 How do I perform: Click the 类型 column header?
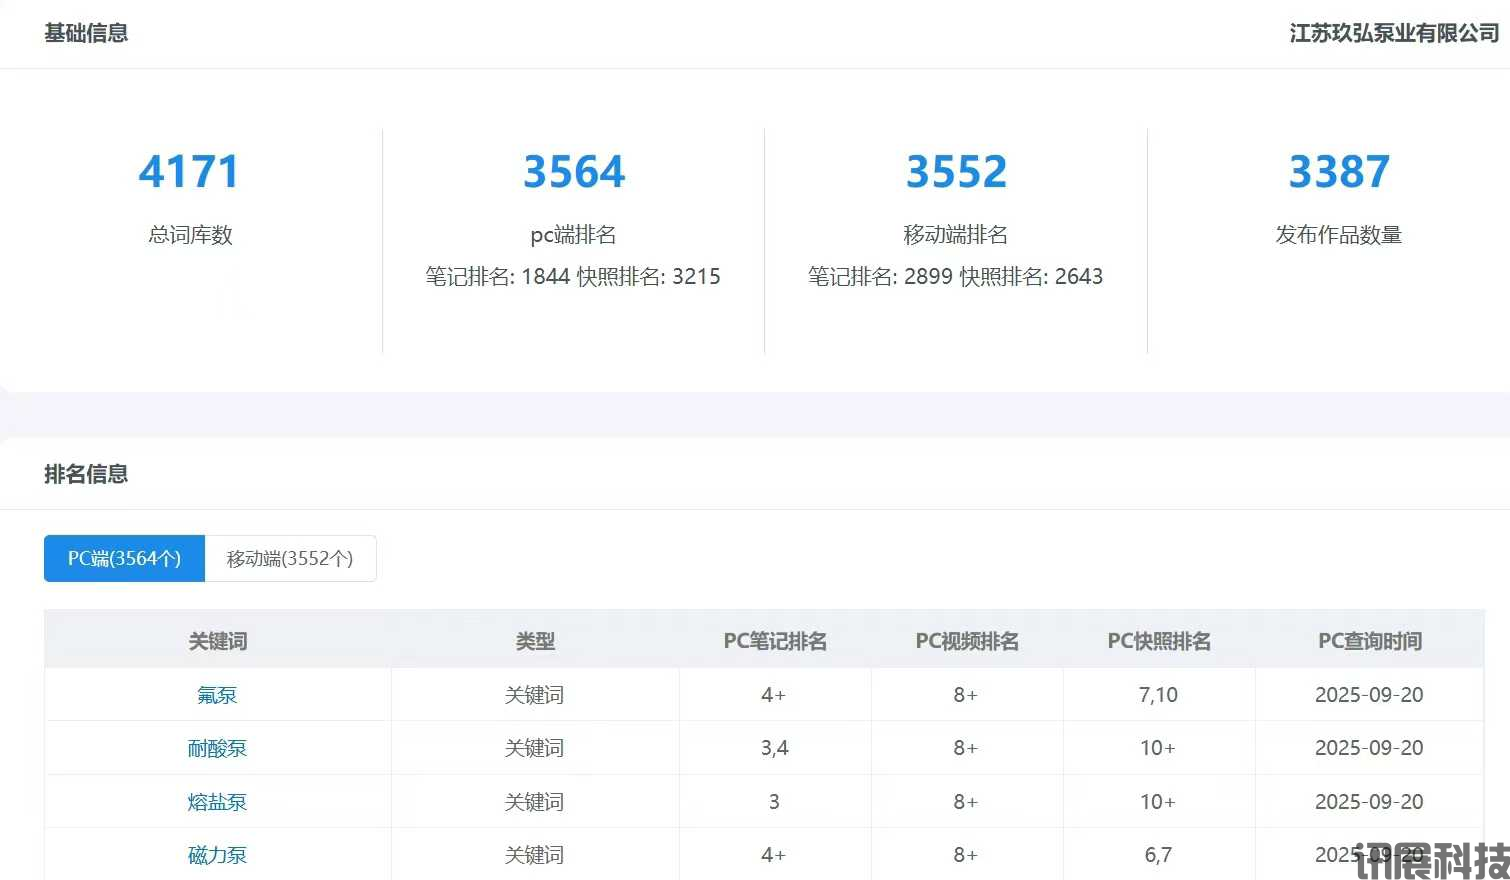coord(535,641)
